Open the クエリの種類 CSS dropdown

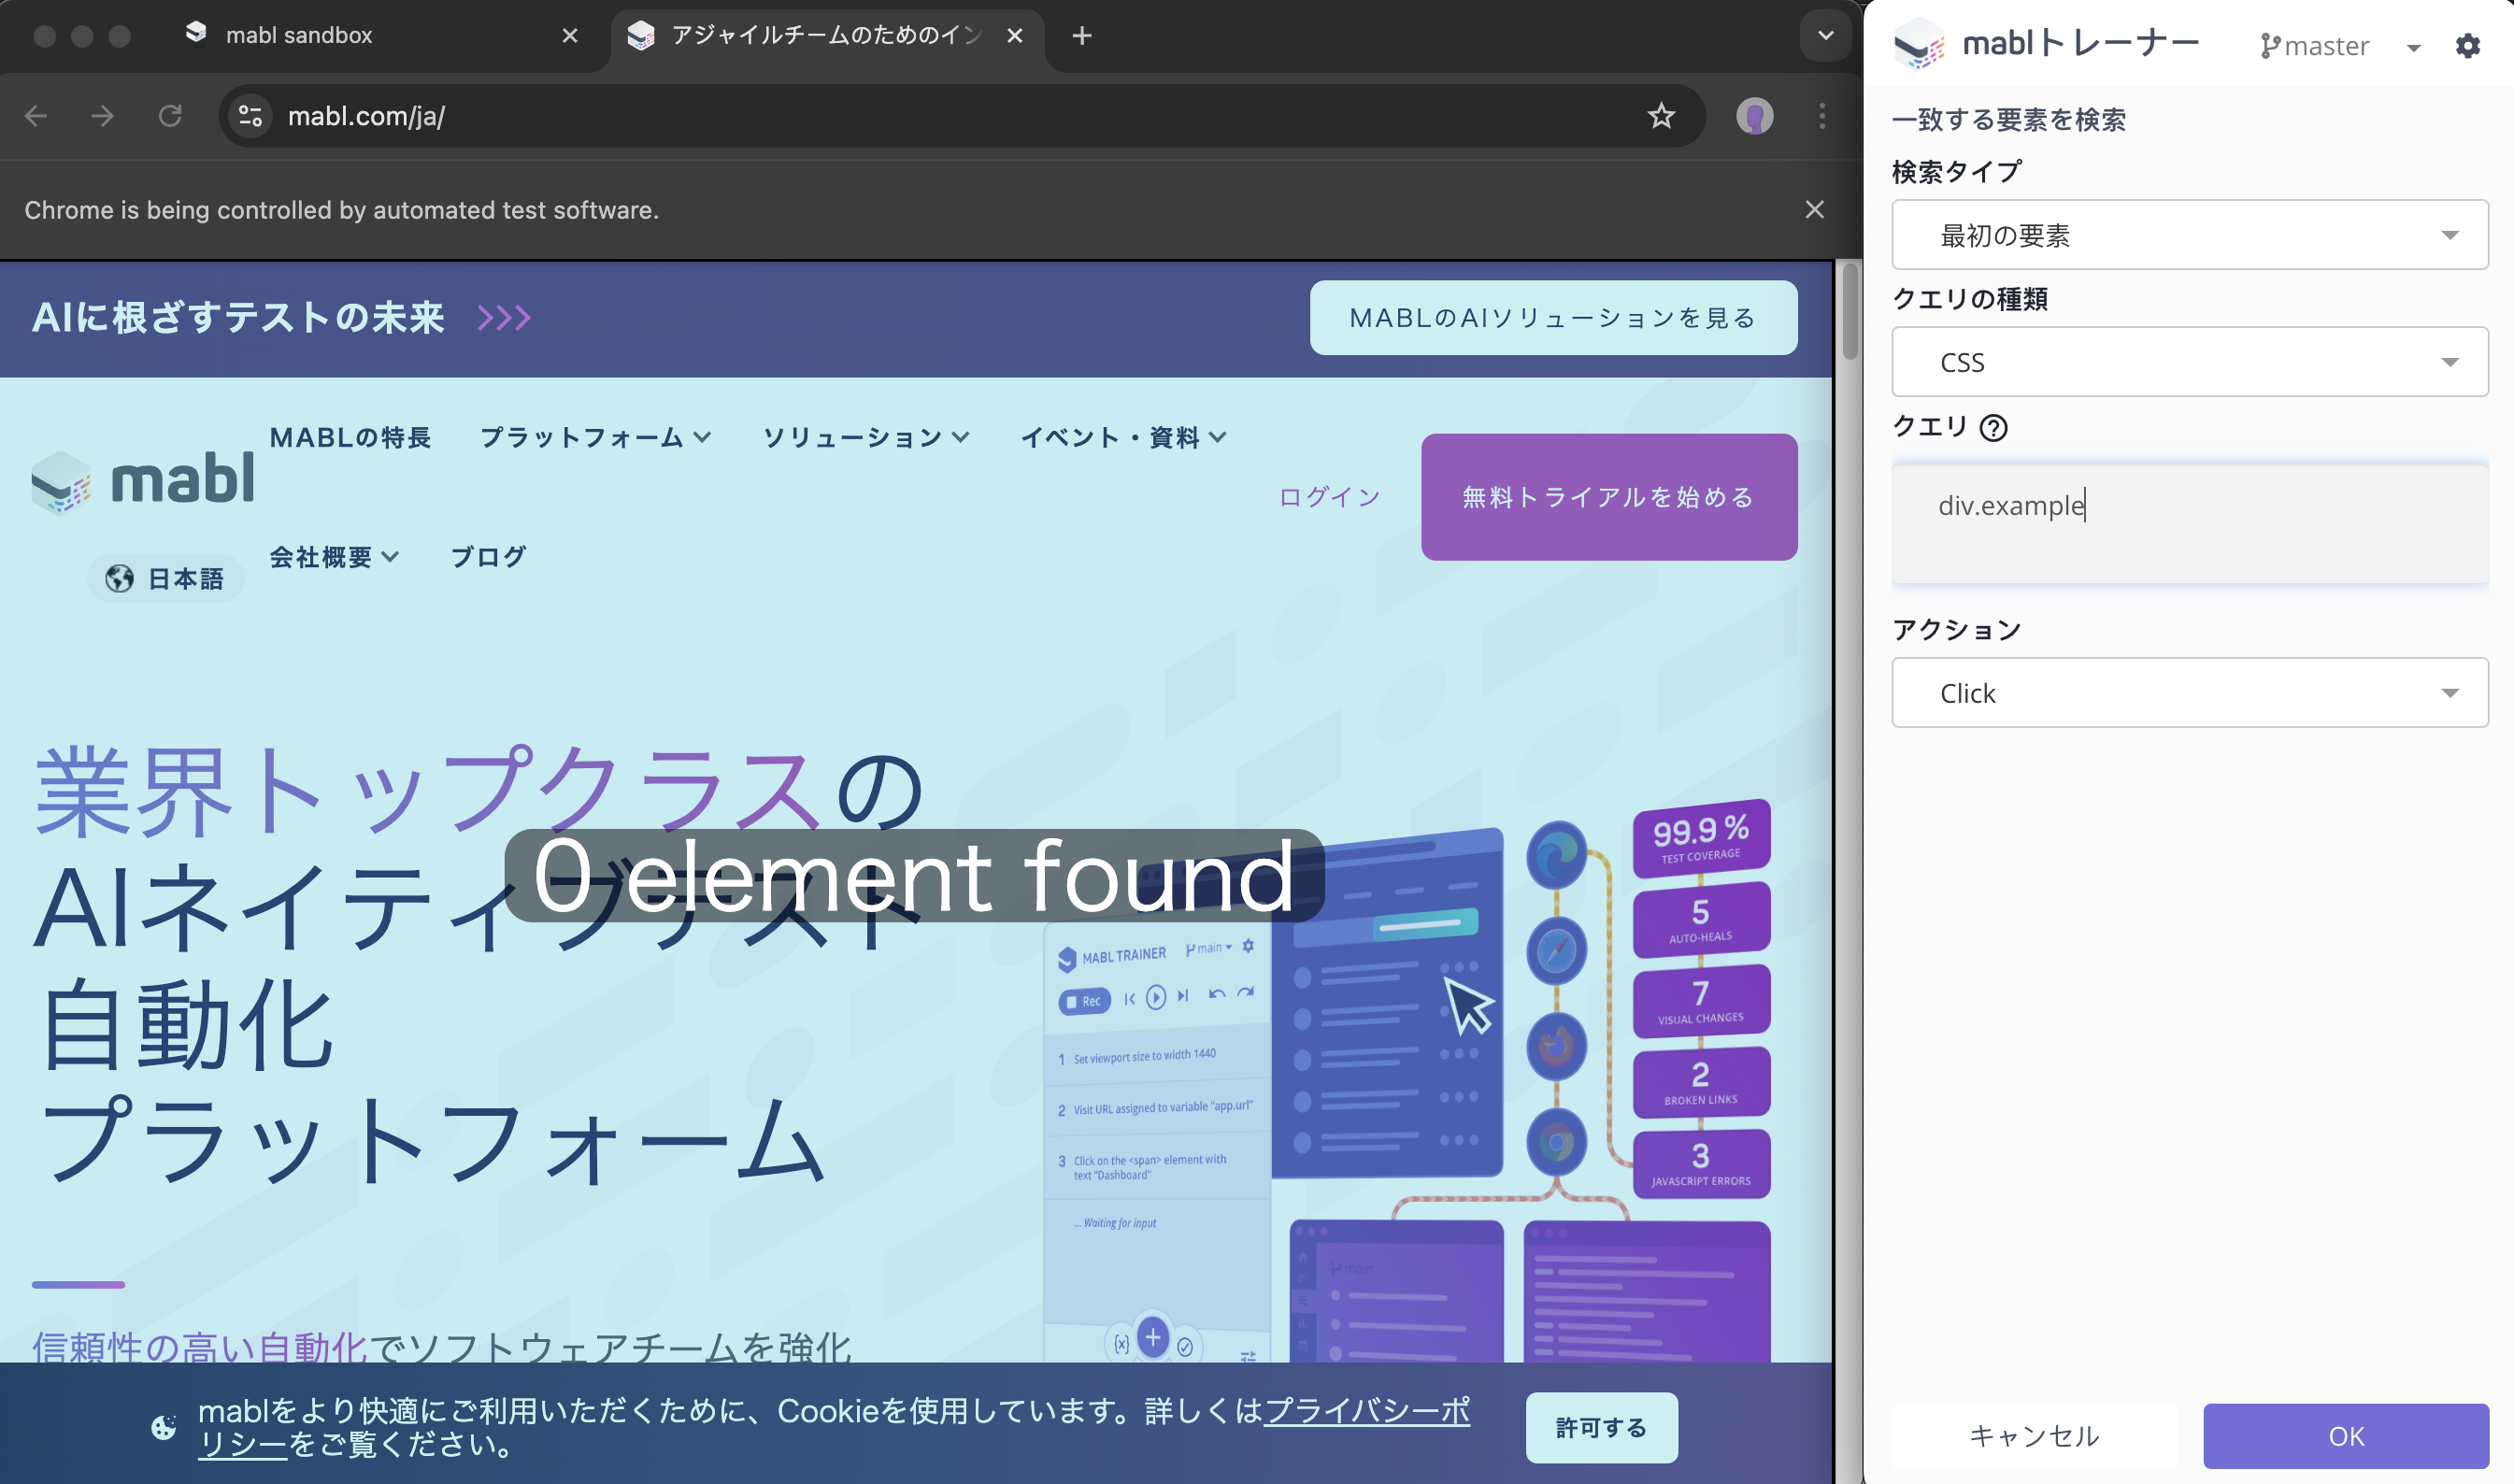[2189, 362]
